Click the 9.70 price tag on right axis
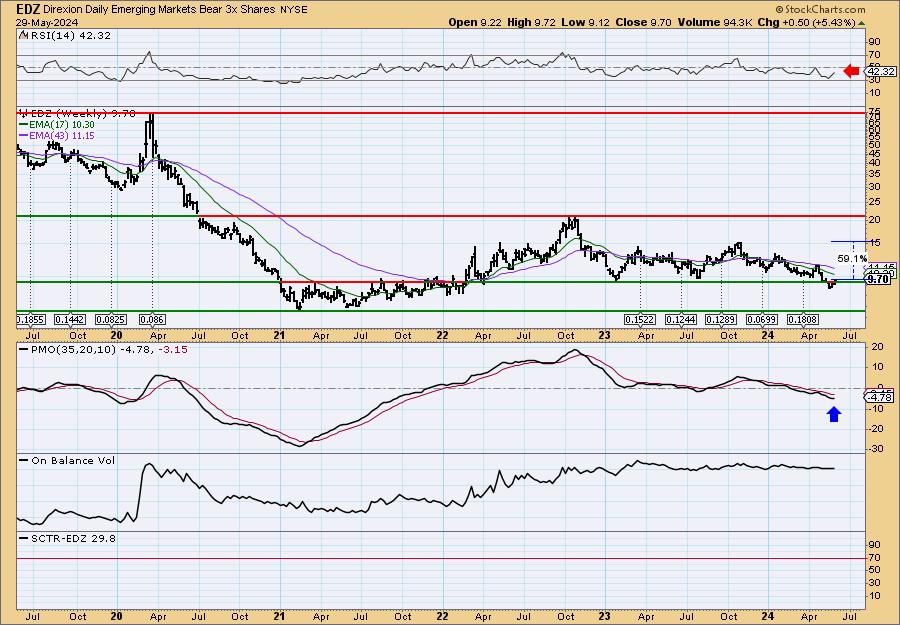 [878, 279]
